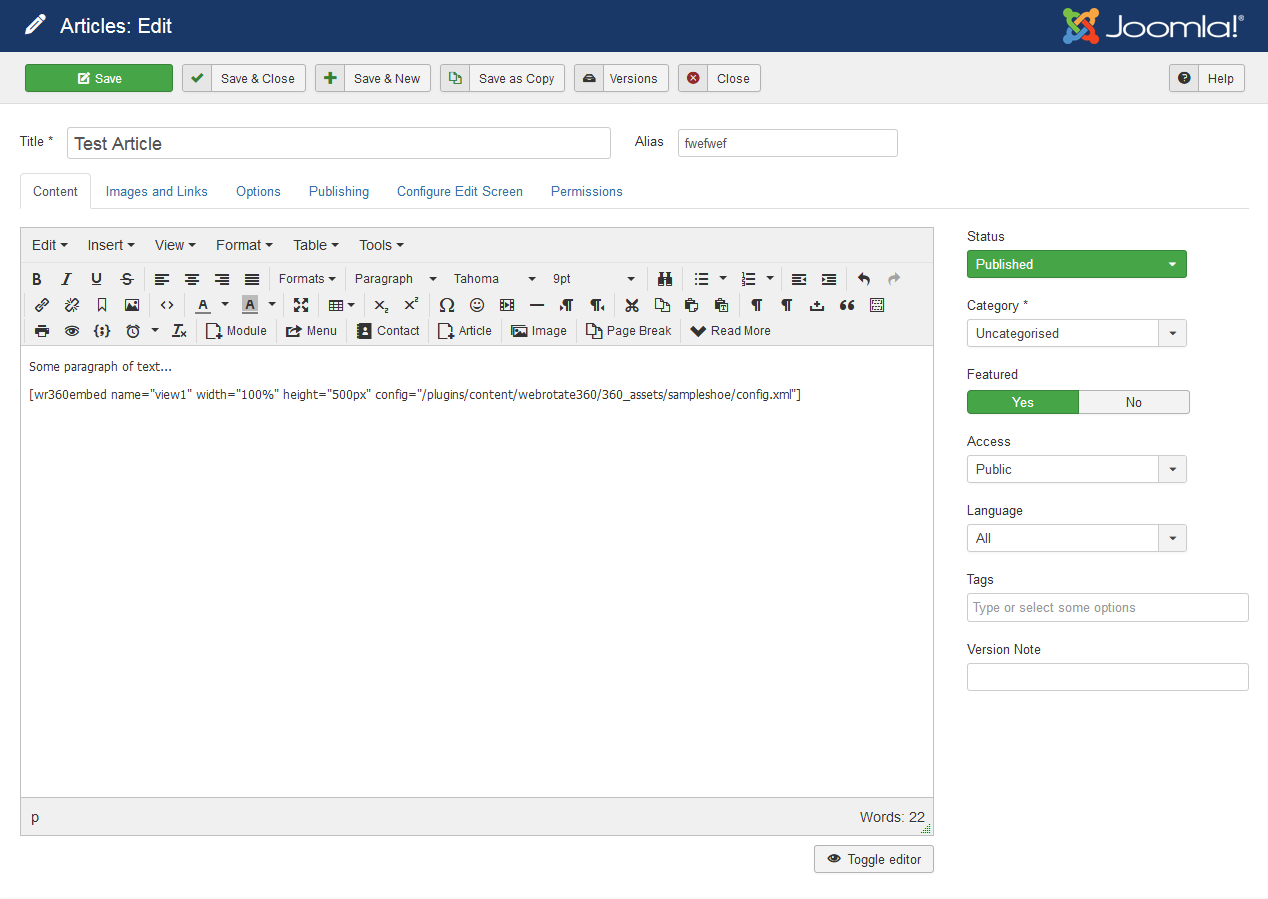Toggle strikethrough formatting
This screenshot has width=1268, height=899.
(x=127, y=279)
